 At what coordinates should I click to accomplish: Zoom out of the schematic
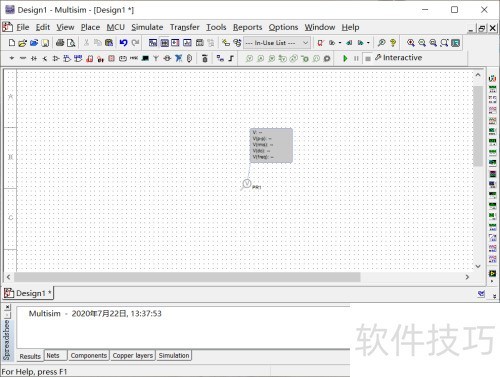coord(422,43)
